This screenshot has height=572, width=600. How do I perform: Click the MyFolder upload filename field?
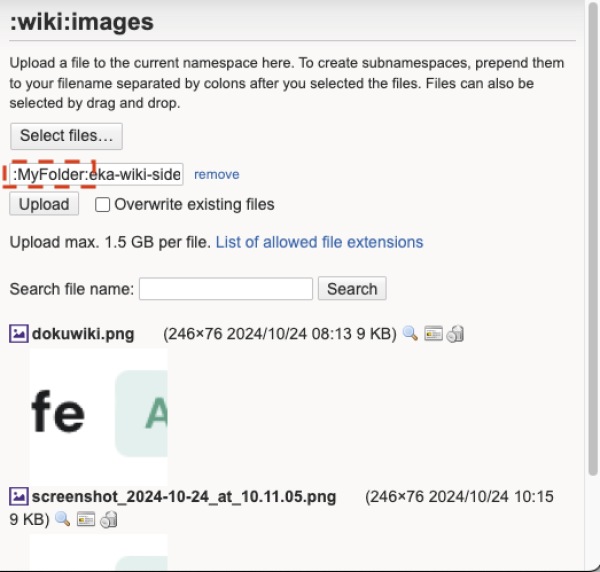tap(97, 175)
